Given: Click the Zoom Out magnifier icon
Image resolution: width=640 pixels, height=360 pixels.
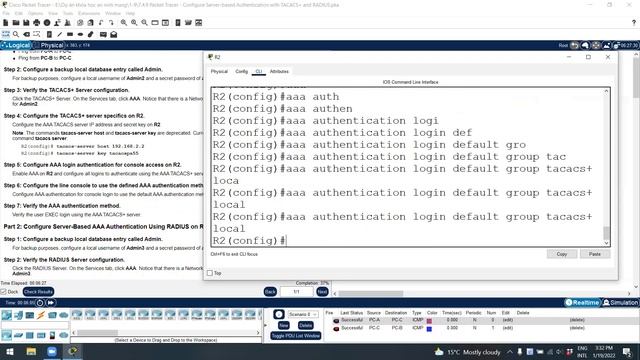Looking at the screenshot, I should (x=144, y=23).
